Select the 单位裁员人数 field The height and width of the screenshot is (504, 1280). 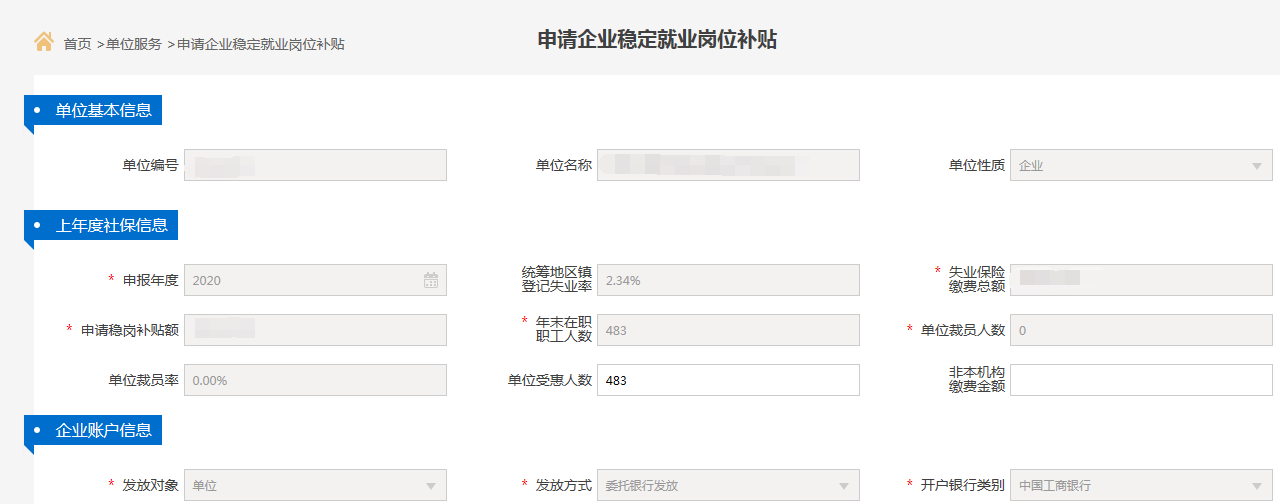pyautogui.click(x=1141, y=330)
